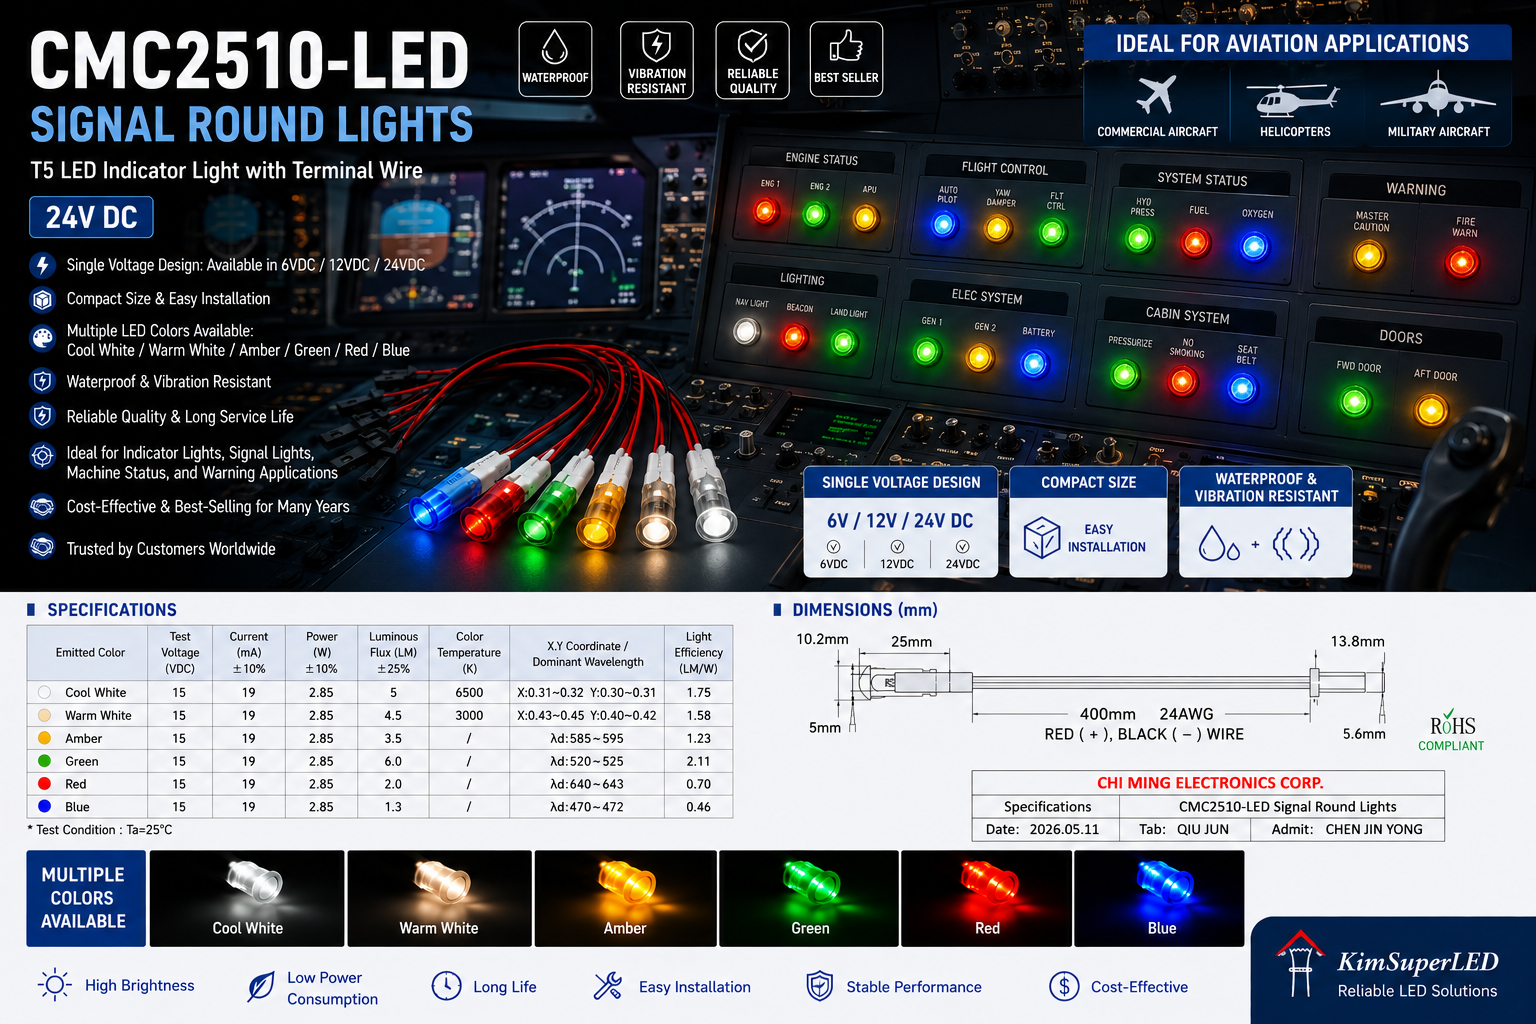Click the 24V DC voltage badge
The image size is (1536, 1024).
91,217
